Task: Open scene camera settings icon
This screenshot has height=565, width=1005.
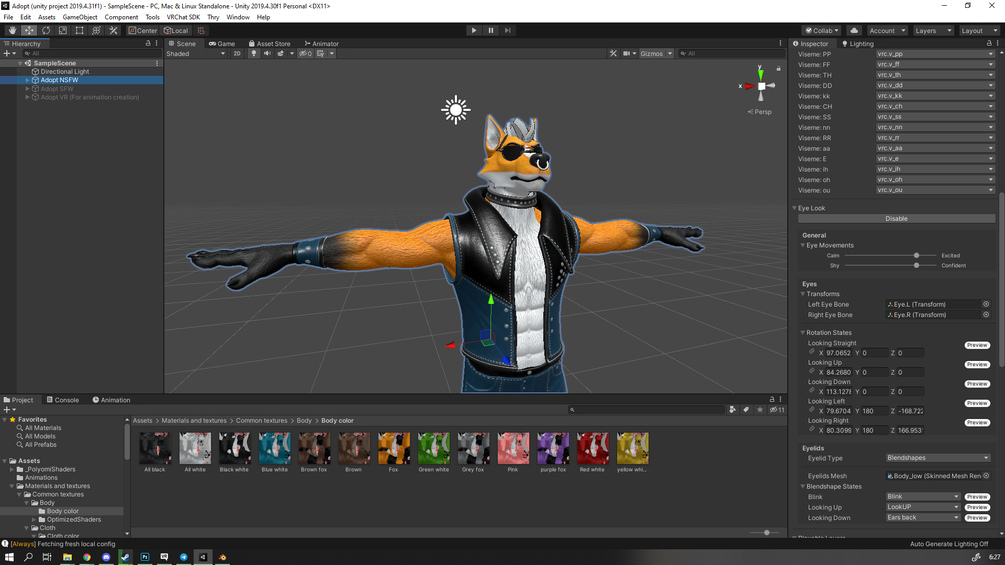Action: click(627, 54)
